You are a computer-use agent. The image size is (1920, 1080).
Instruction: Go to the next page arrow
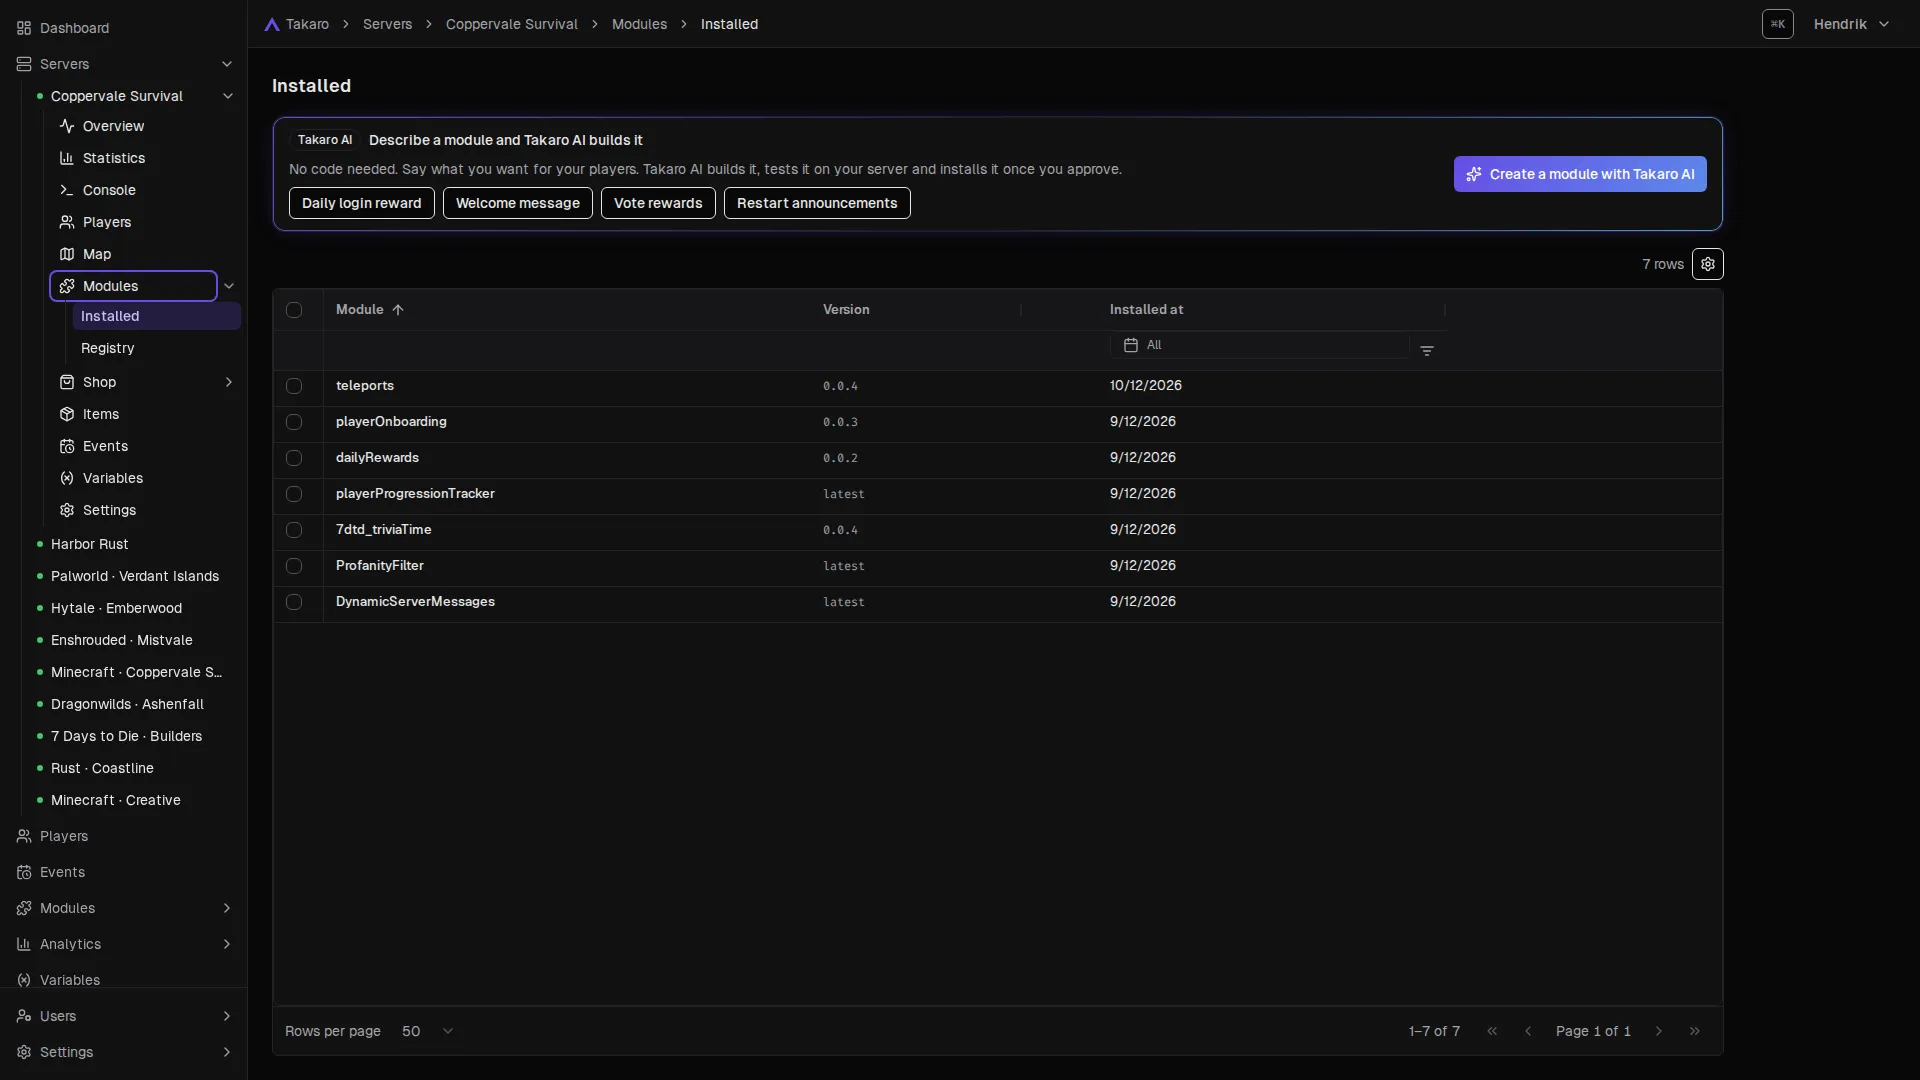tap(1658, 1031)
